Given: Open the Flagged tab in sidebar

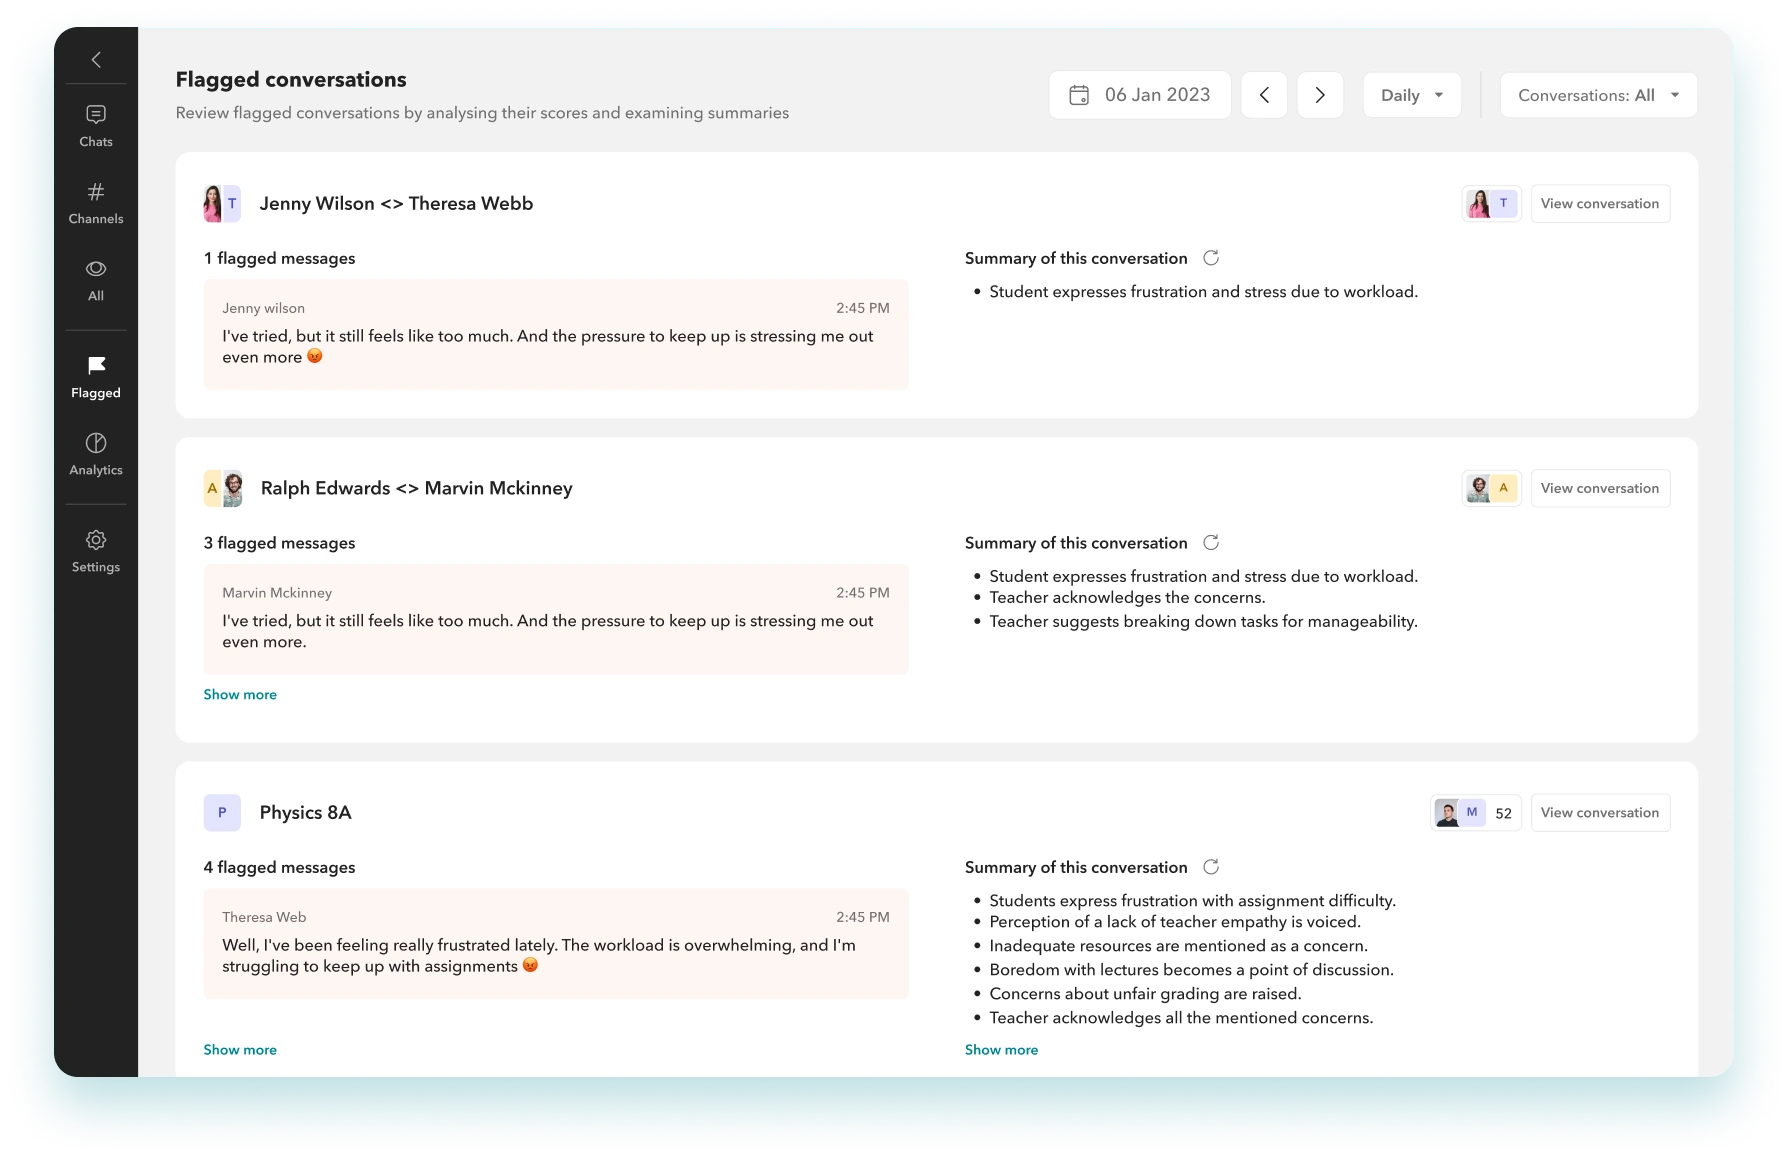Looking at the screenshot, I should point(96,377).
